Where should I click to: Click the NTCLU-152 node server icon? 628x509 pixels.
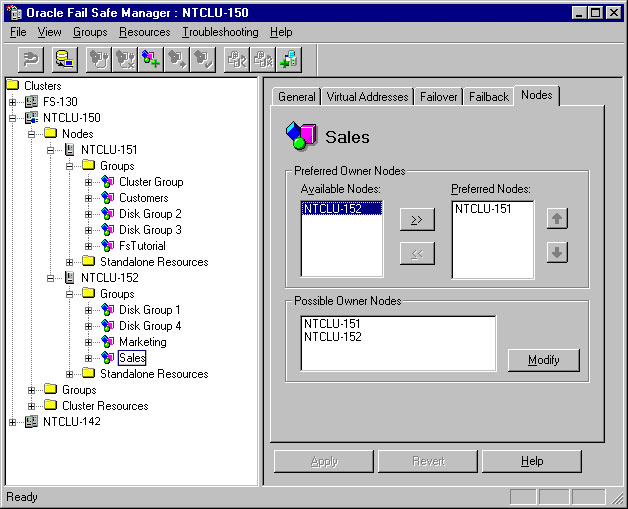click(x=70, y=278)
